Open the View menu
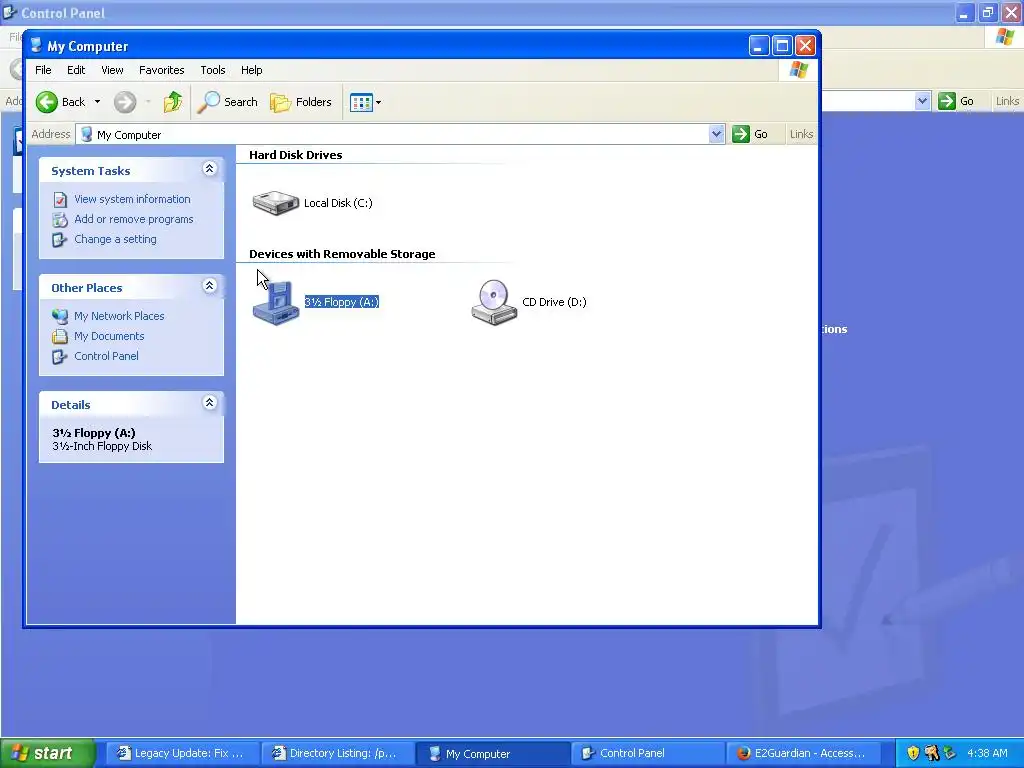The image size is (1024, 768). tap(112, 70)
